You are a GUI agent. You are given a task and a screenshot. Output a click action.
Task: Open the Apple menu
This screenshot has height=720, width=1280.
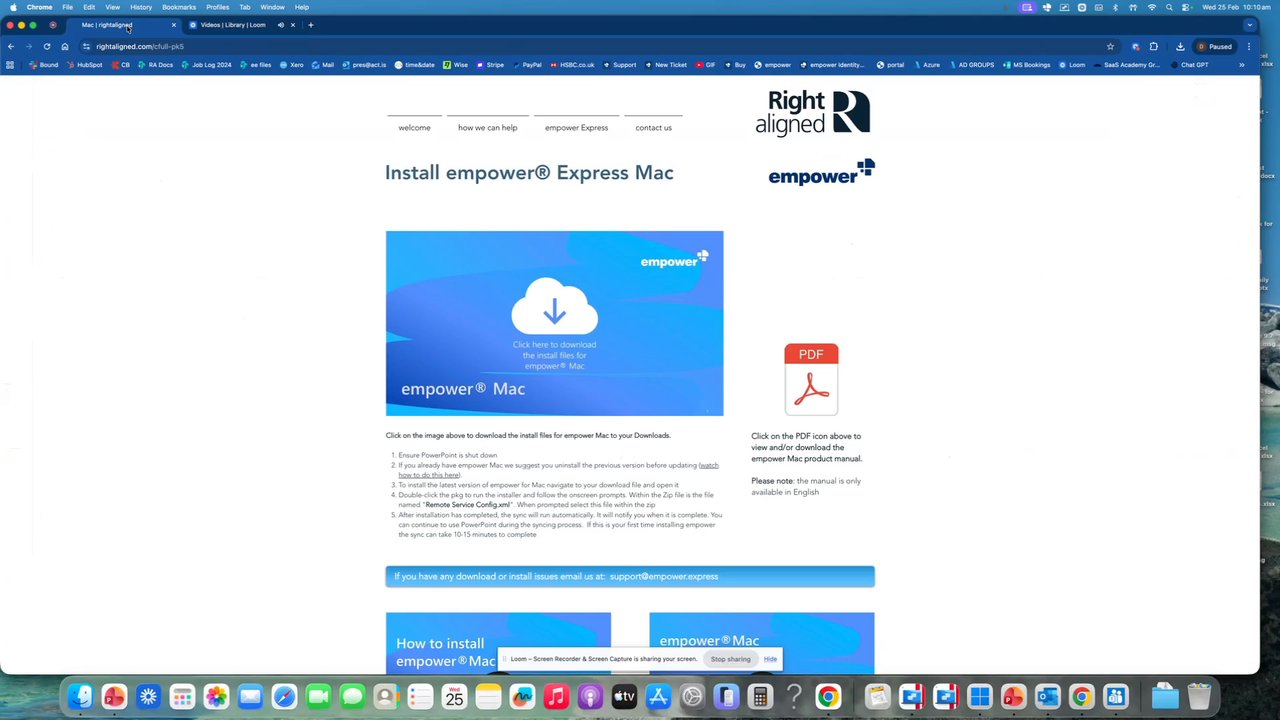click(13, 7)
